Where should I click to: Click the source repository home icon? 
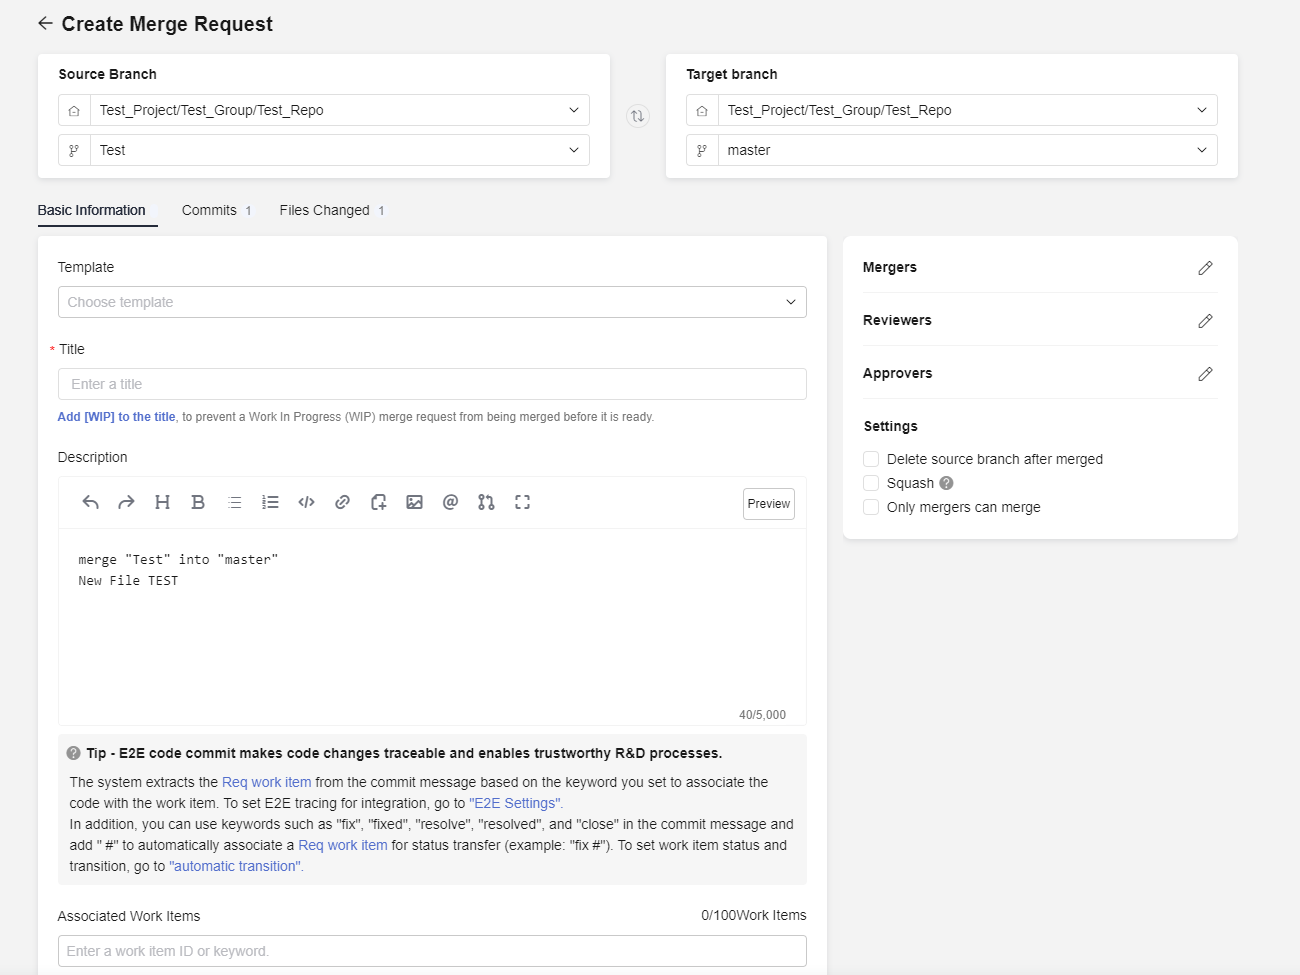coord(74,111)
